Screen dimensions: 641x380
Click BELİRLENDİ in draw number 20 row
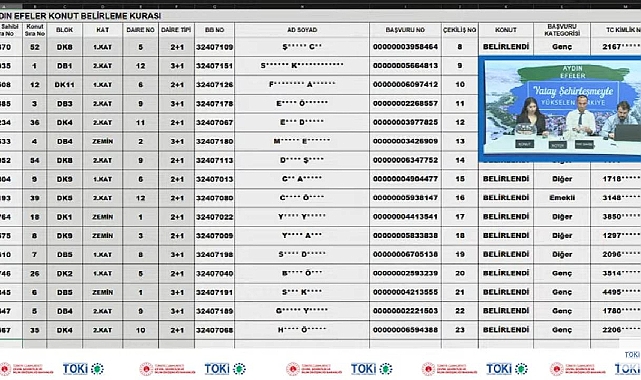[506, 273]
